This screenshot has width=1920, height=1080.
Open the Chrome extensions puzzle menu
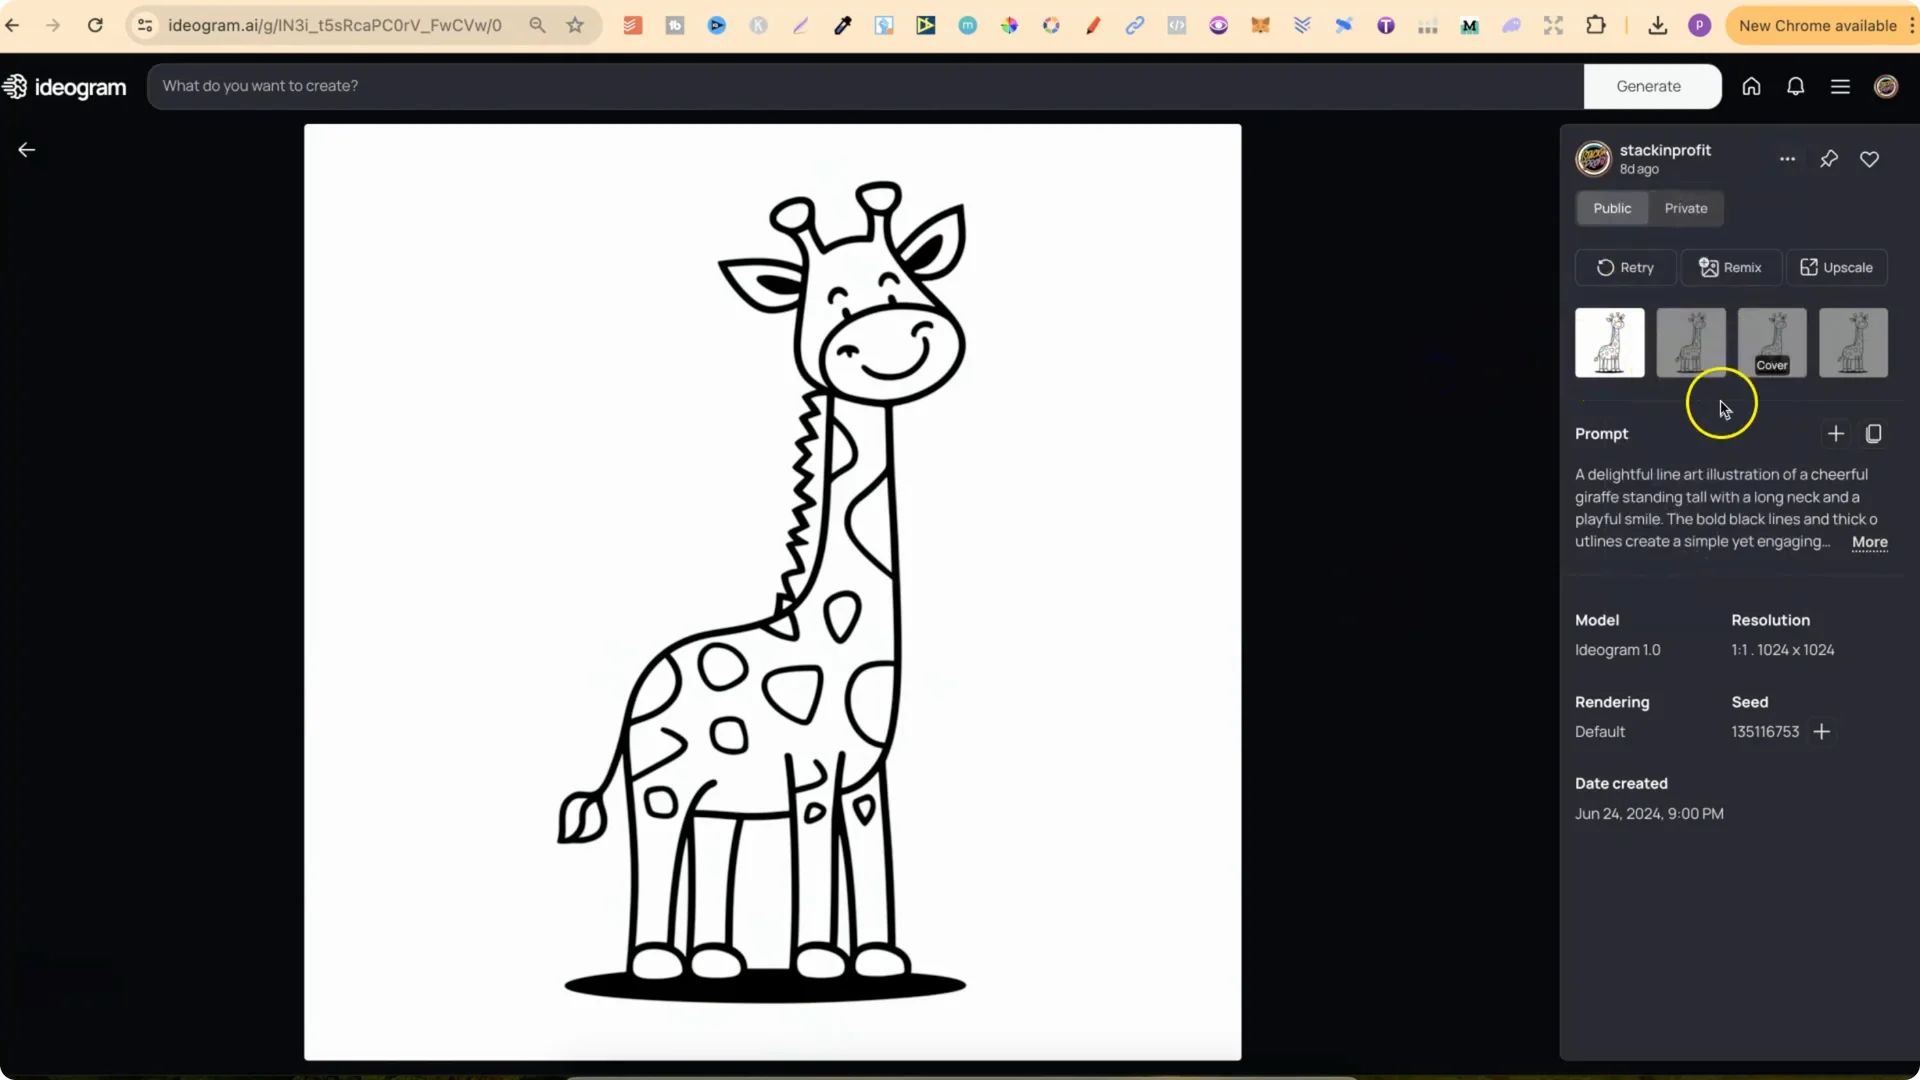(x=1596, y=25)
